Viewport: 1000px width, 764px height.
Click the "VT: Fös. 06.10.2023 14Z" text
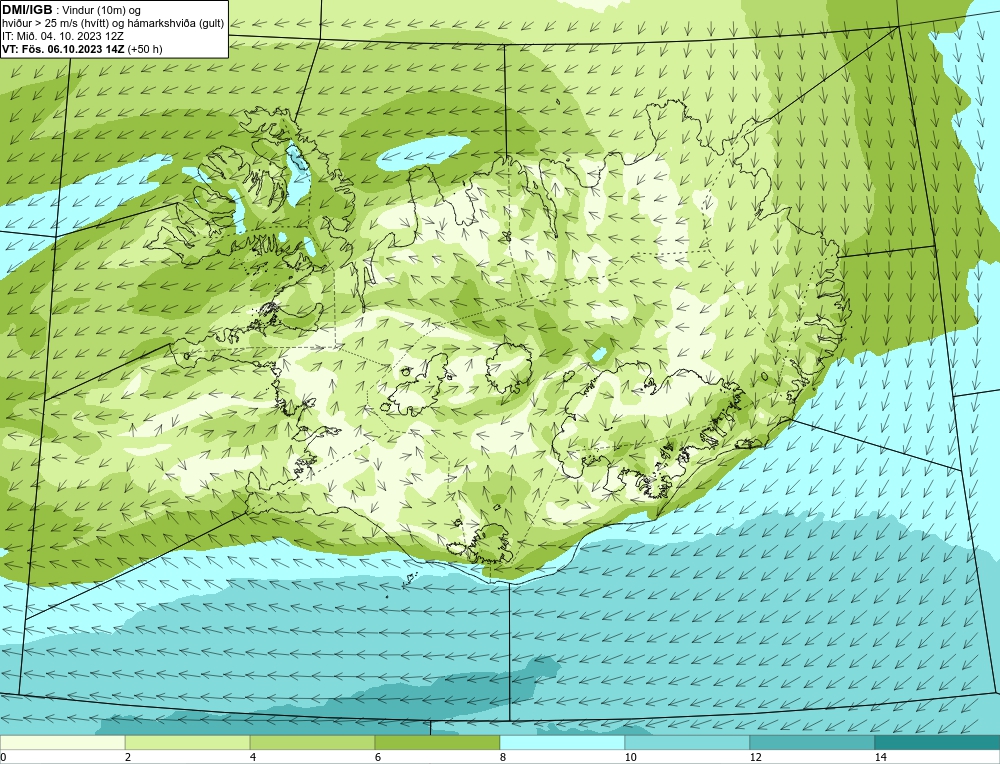click(x=63, y=49)
